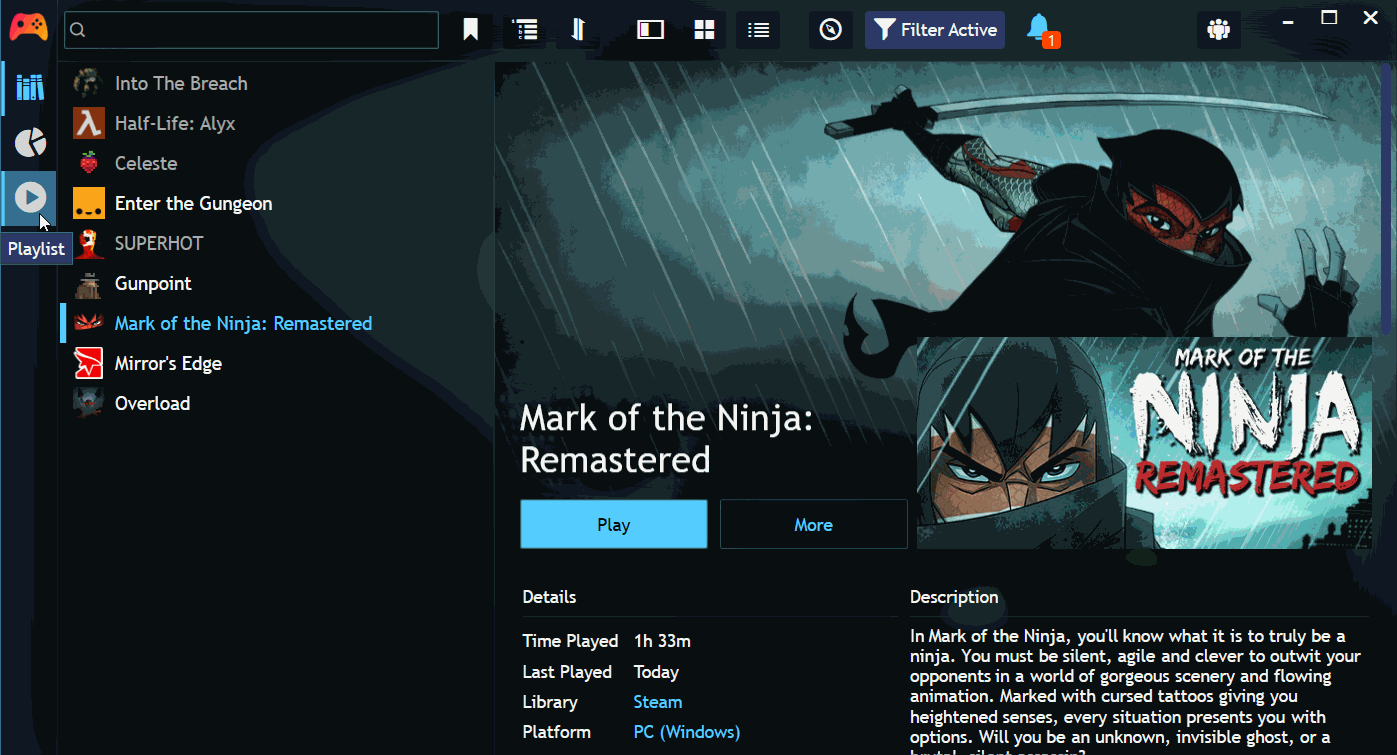Viewport: 1397px width, 755px height.
Task: Open the Playnite main menu controller icon
Action: pyautogui.click(x=28, y=28)
